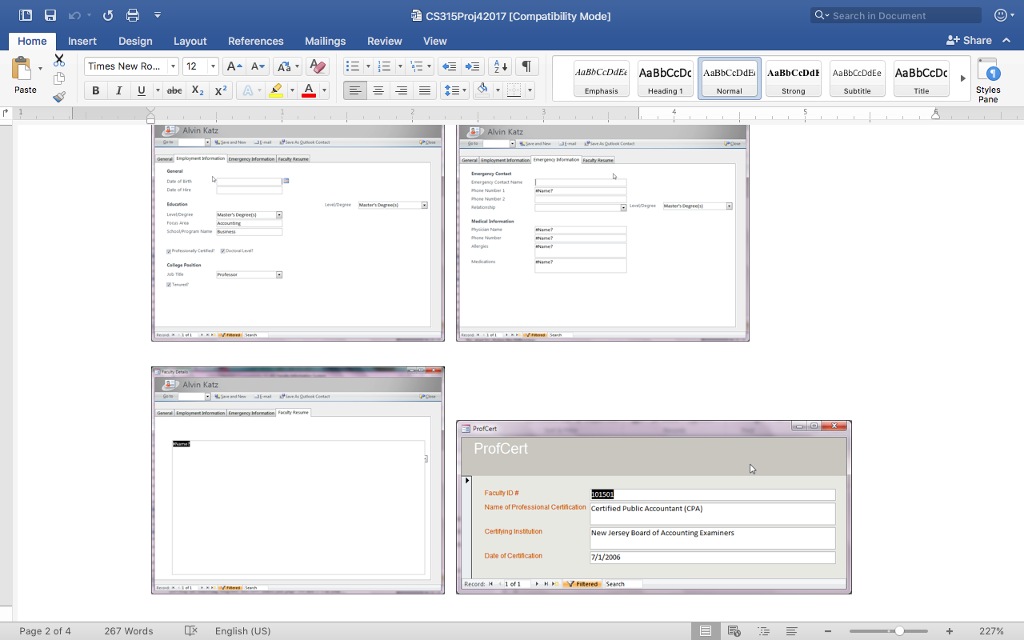
Task: Click the Undo arrow icon
Action: coord(74,15)
